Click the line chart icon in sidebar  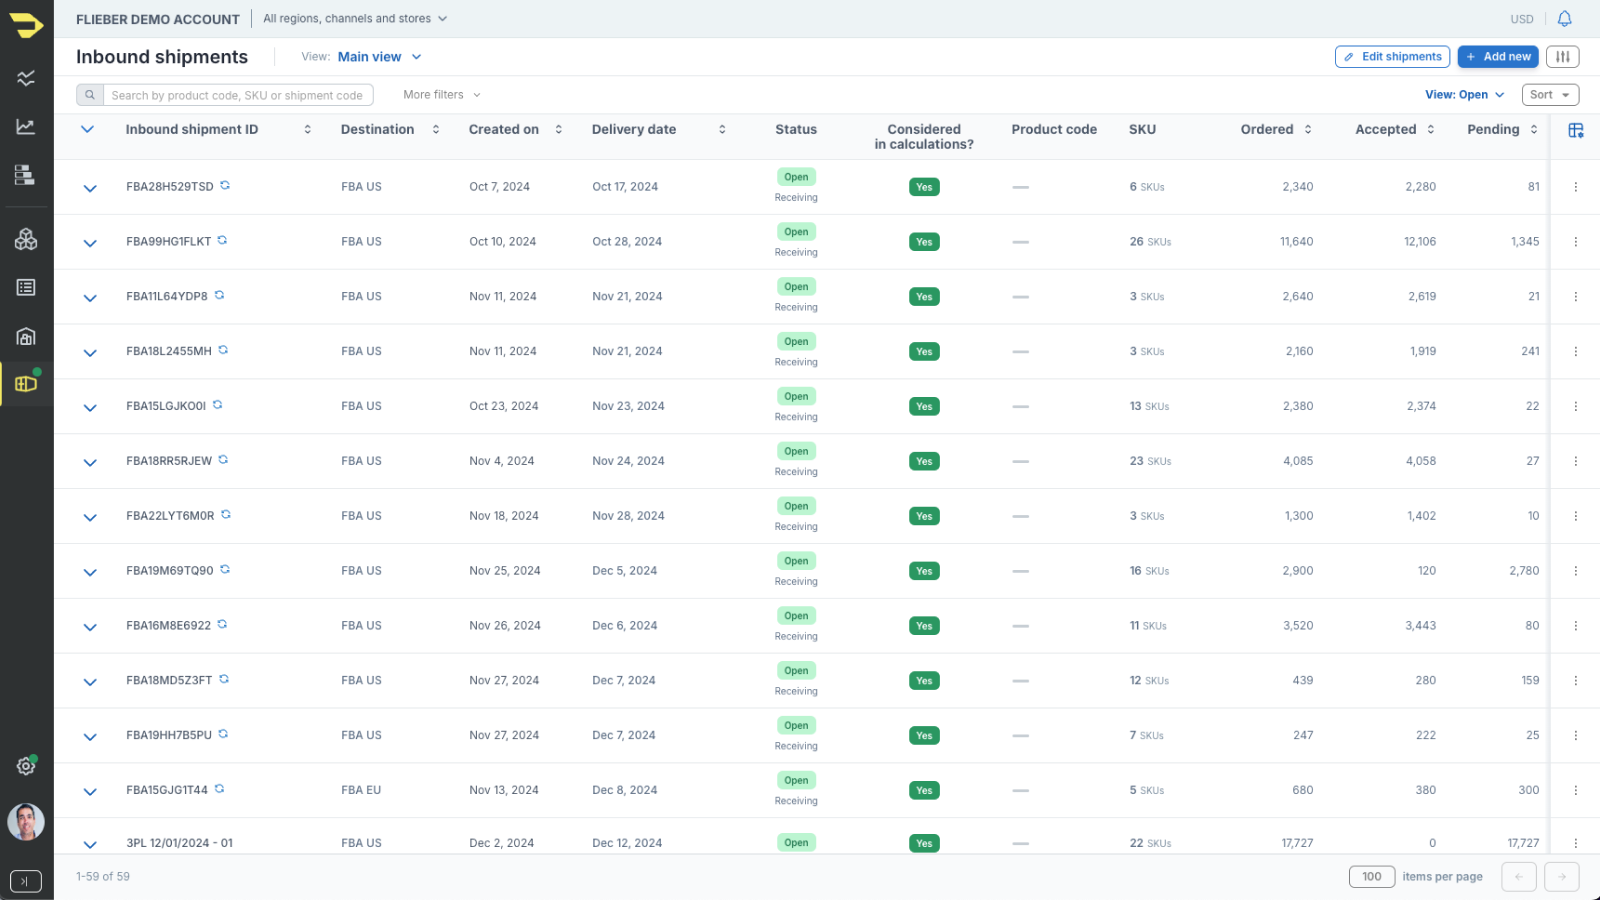click(26, 127)
